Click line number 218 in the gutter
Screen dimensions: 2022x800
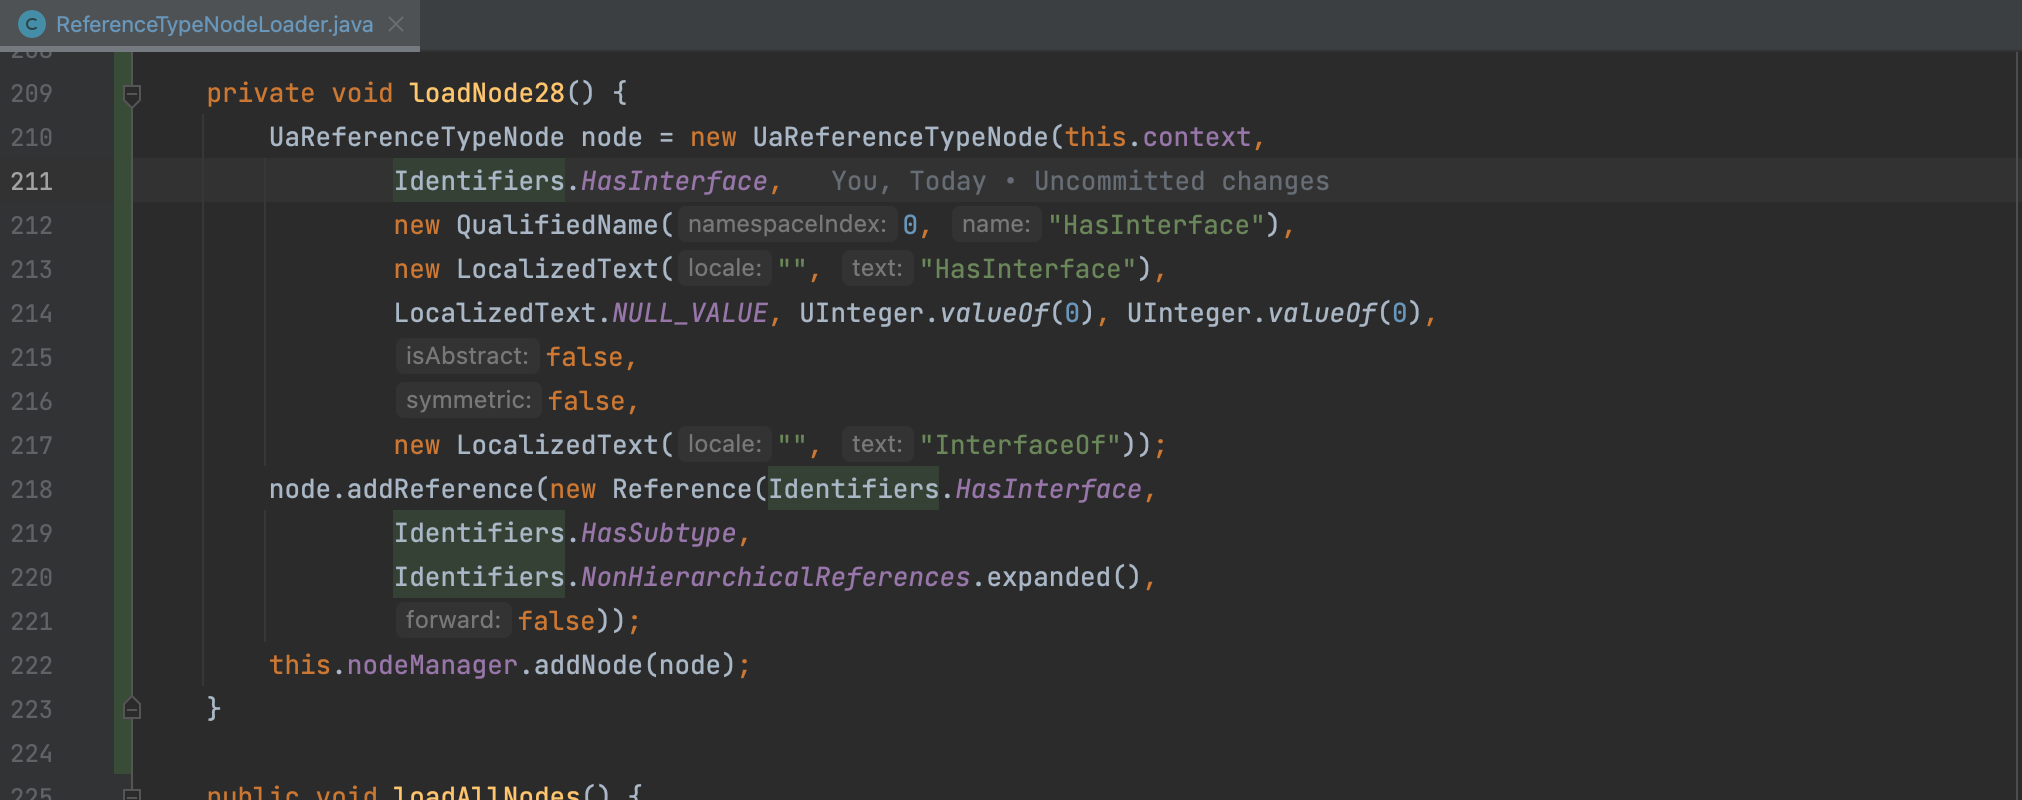click(31, 489)
